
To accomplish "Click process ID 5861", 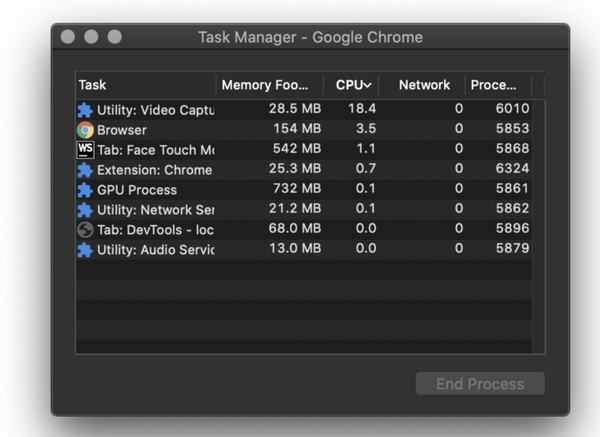I will pyautogui.click(x=512, y=188).
